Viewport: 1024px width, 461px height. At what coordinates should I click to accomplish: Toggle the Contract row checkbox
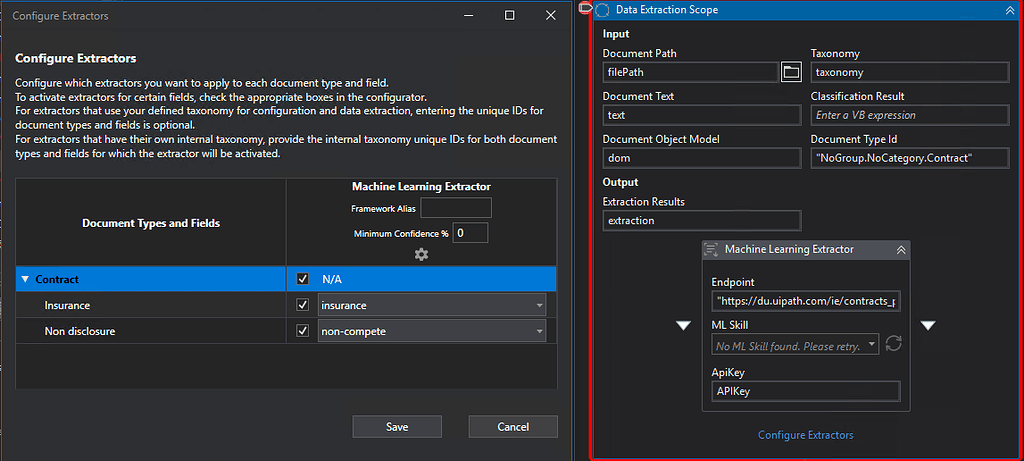pos(303,279)
